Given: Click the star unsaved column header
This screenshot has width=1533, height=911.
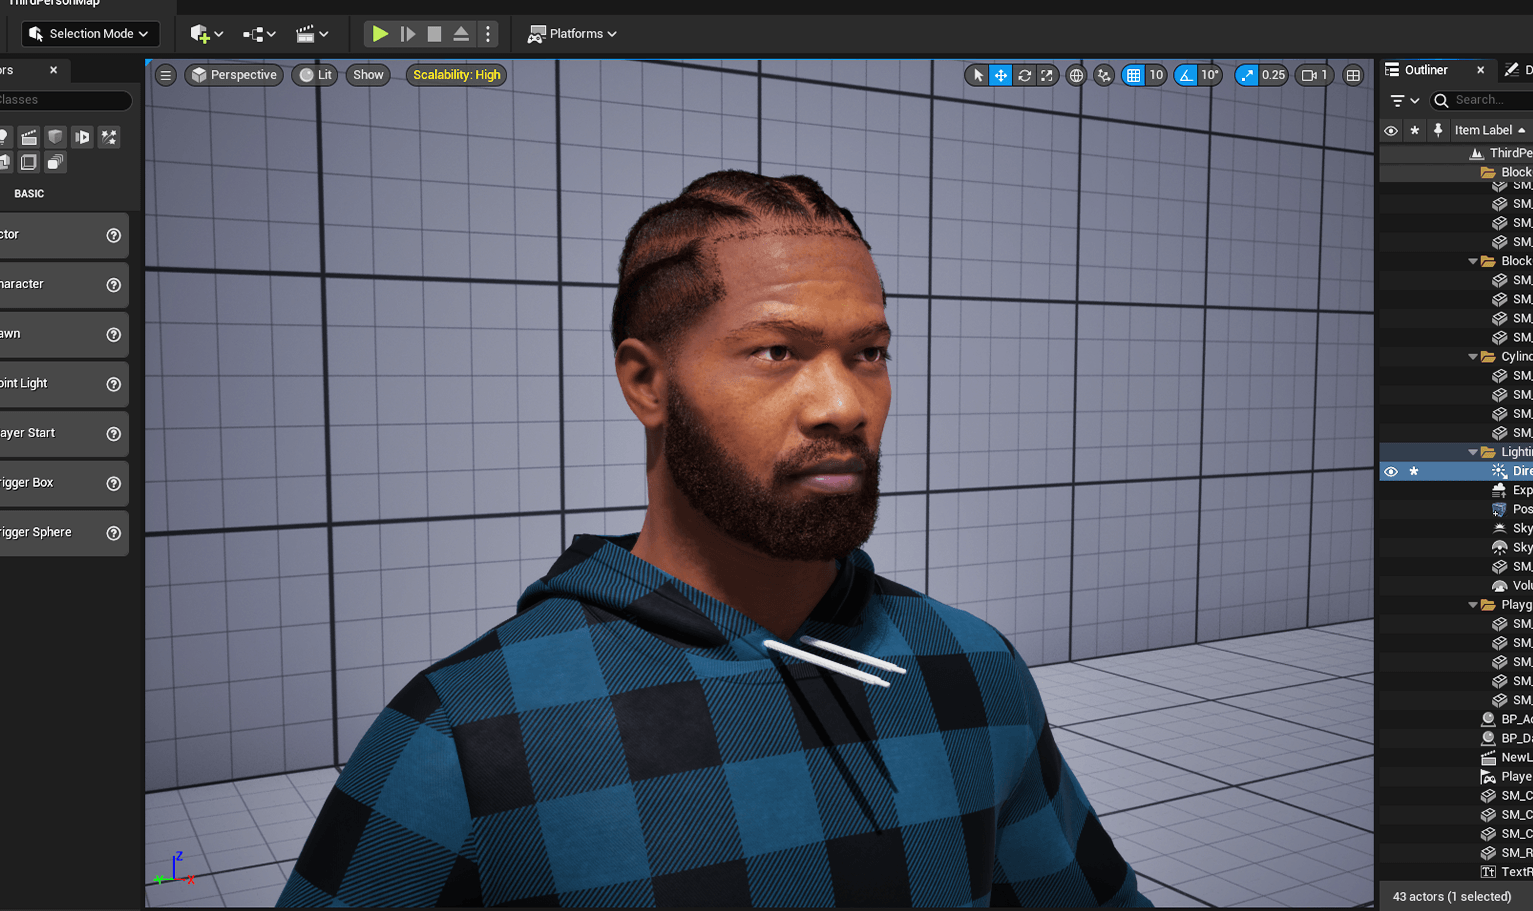Looking at the screenshot, I should point(1414,130).
